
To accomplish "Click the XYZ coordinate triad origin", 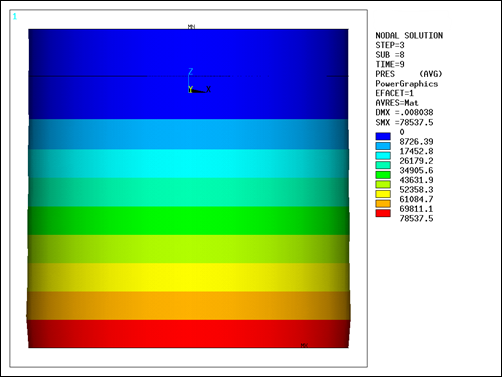I will point(190,90).
